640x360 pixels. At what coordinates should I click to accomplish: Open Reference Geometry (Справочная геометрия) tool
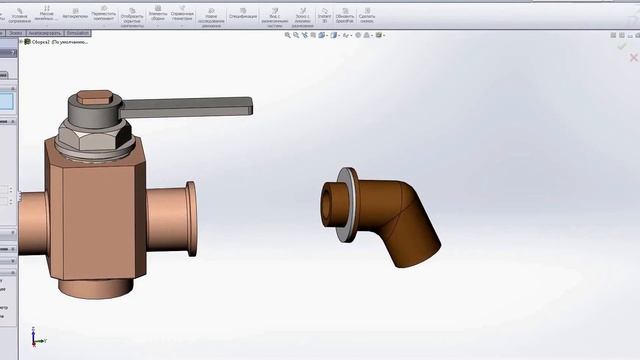[x=182, y=13]
